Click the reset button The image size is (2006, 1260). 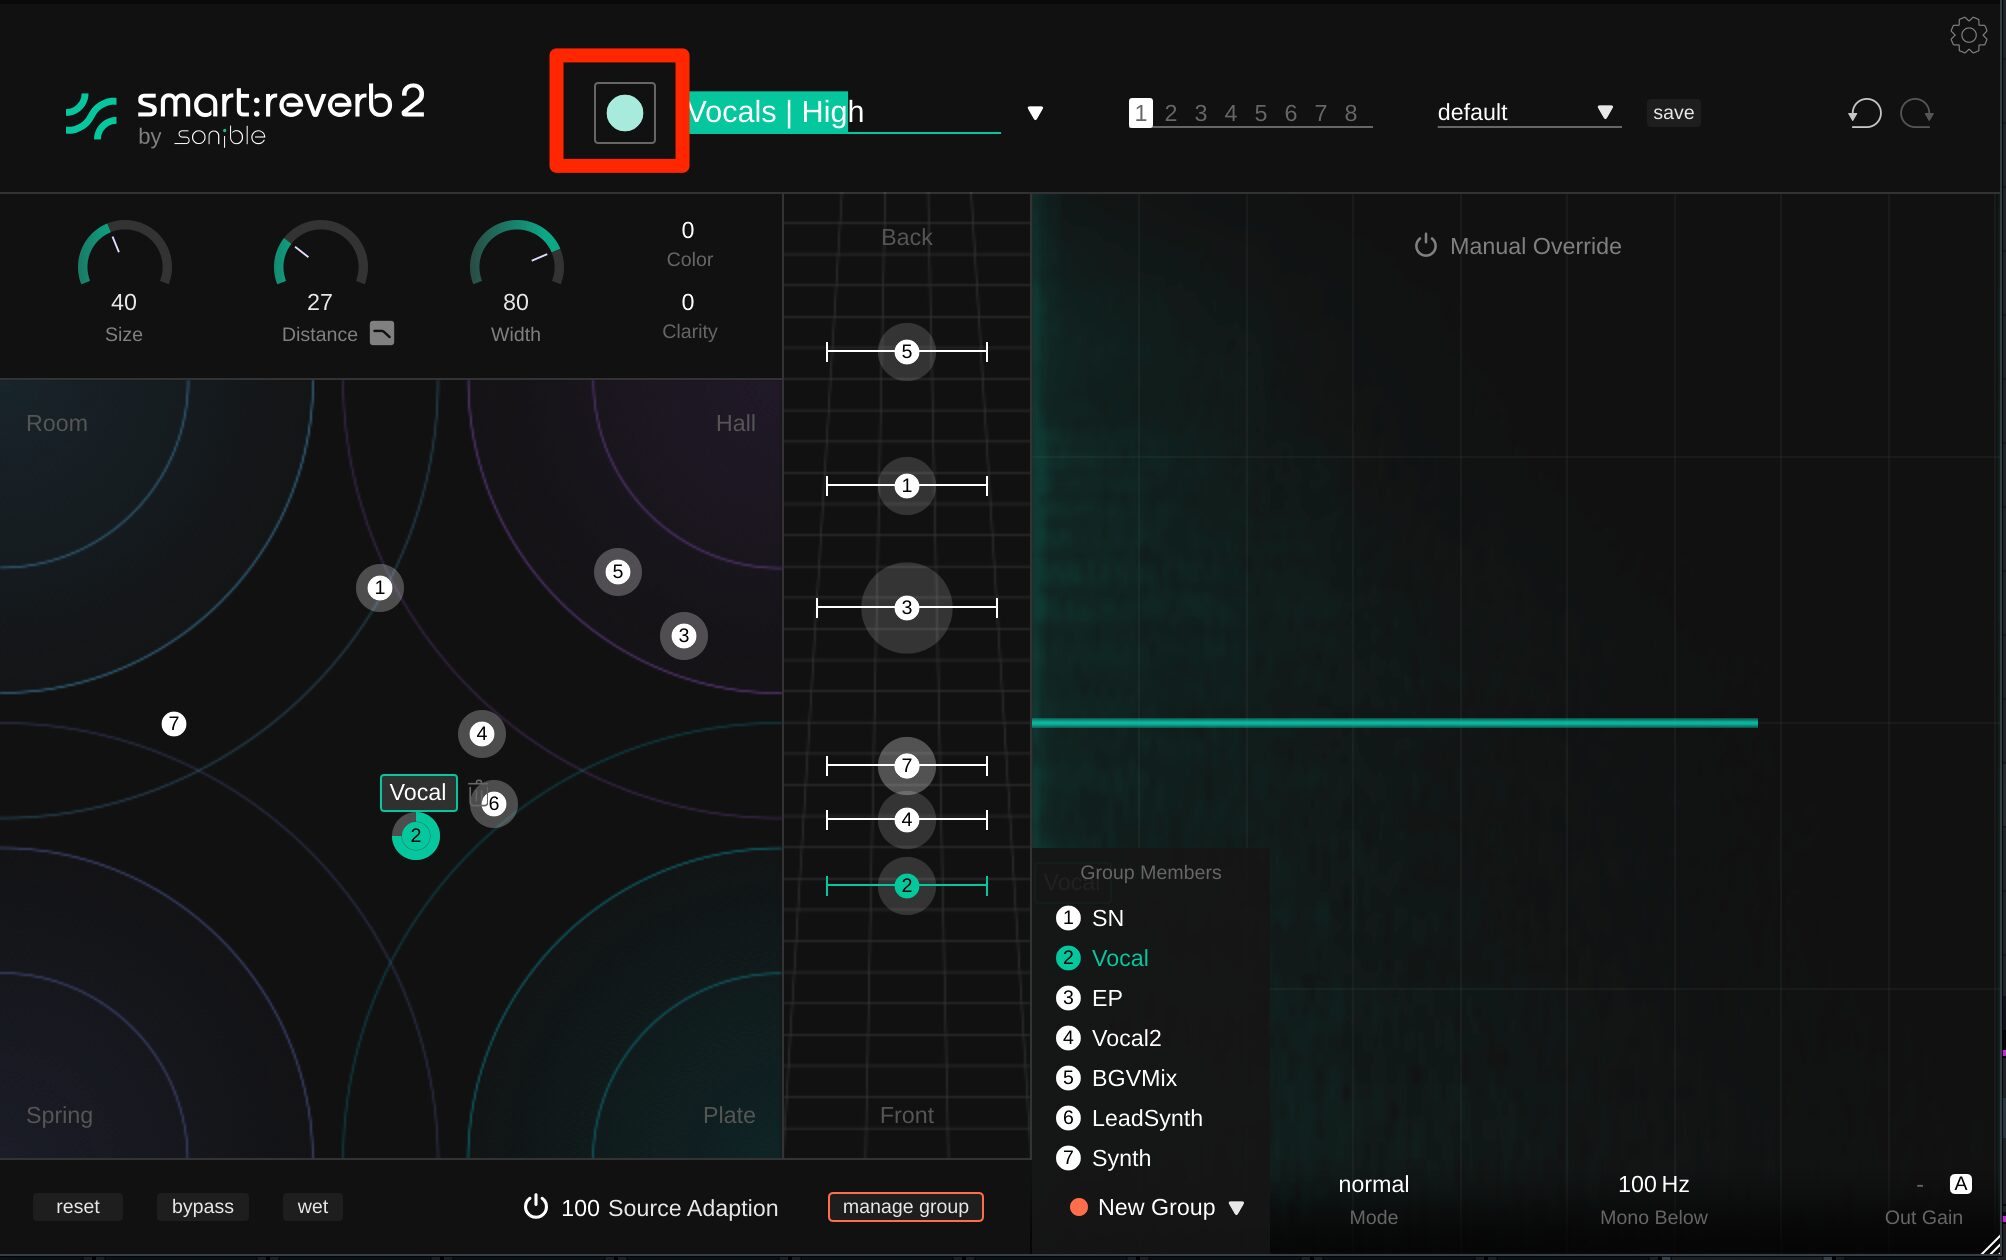[77, 1207]
